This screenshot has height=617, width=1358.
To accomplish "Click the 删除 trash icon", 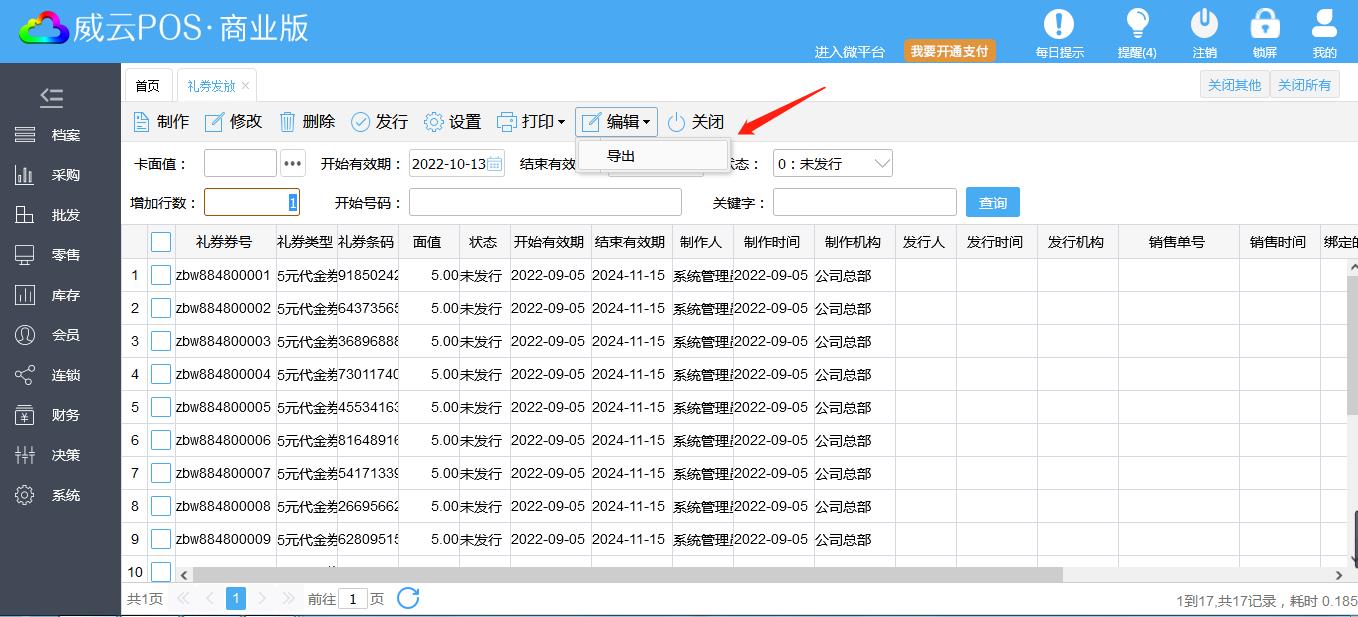I will click(288, 122).
